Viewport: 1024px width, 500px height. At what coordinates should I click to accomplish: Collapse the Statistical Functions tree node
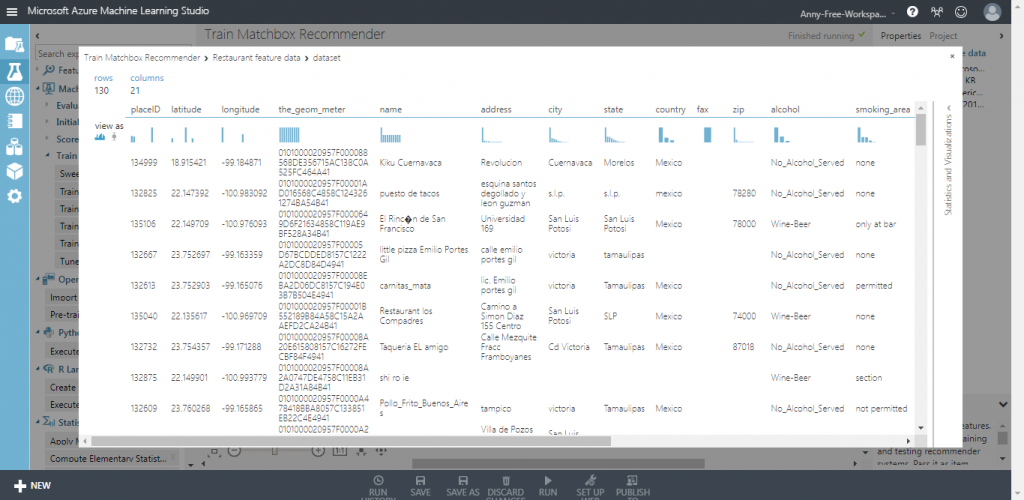[38, 423]
